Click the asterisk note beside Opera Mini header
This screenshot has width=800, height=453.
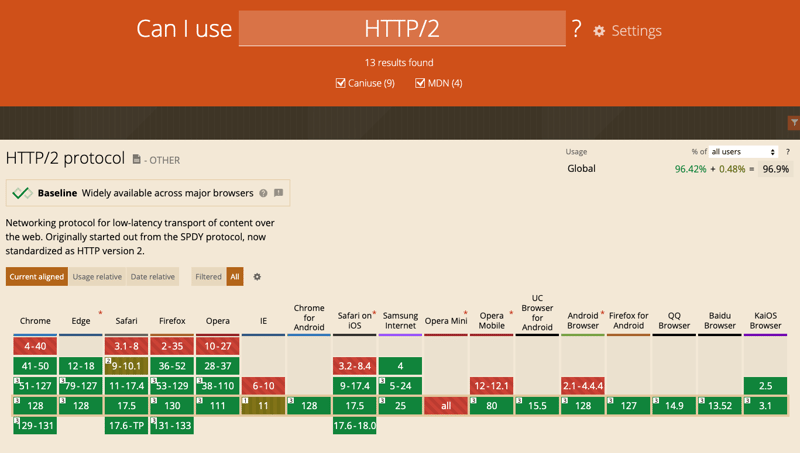click(465, 313)
